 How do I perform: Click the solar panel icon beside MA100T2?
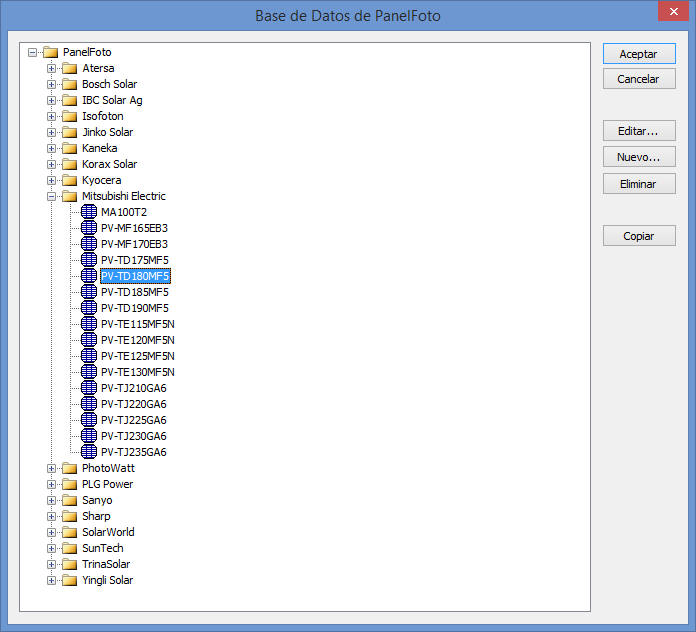coord(89,212)
